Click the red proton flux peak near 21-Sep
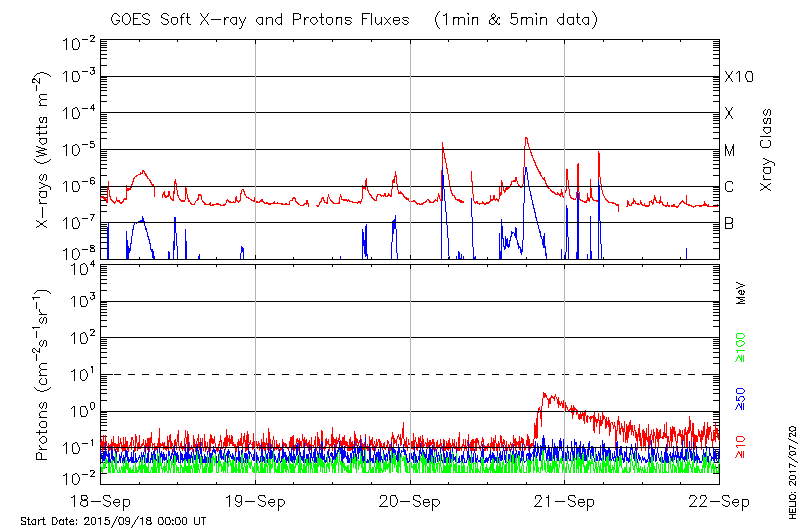The height and width of the screenshot is (530, 800). coord(543,394)
